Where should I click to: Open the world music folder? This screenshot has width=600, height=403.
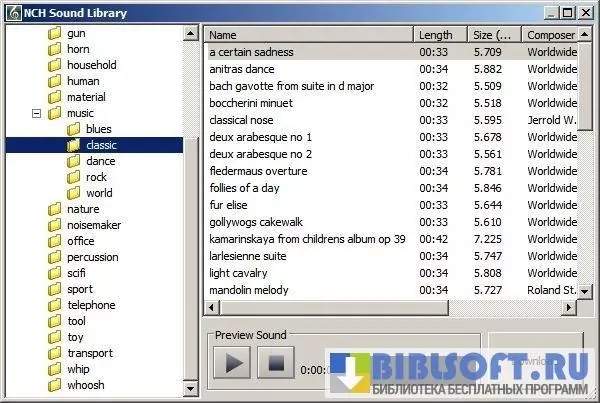[x=99, y=193]
